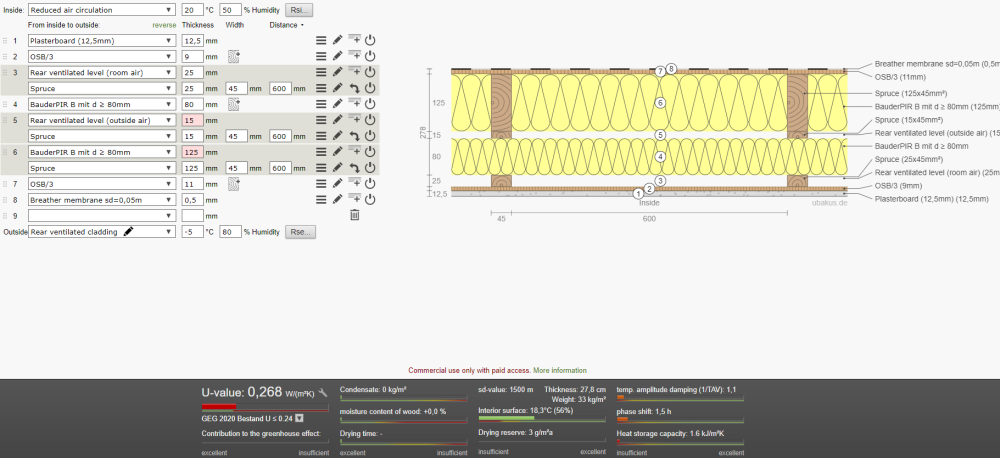The height and width of the screenshot is (458, 1000).
Task: Edit Rear ventilated cladding with pencil icon
Action: coord(129,232)
